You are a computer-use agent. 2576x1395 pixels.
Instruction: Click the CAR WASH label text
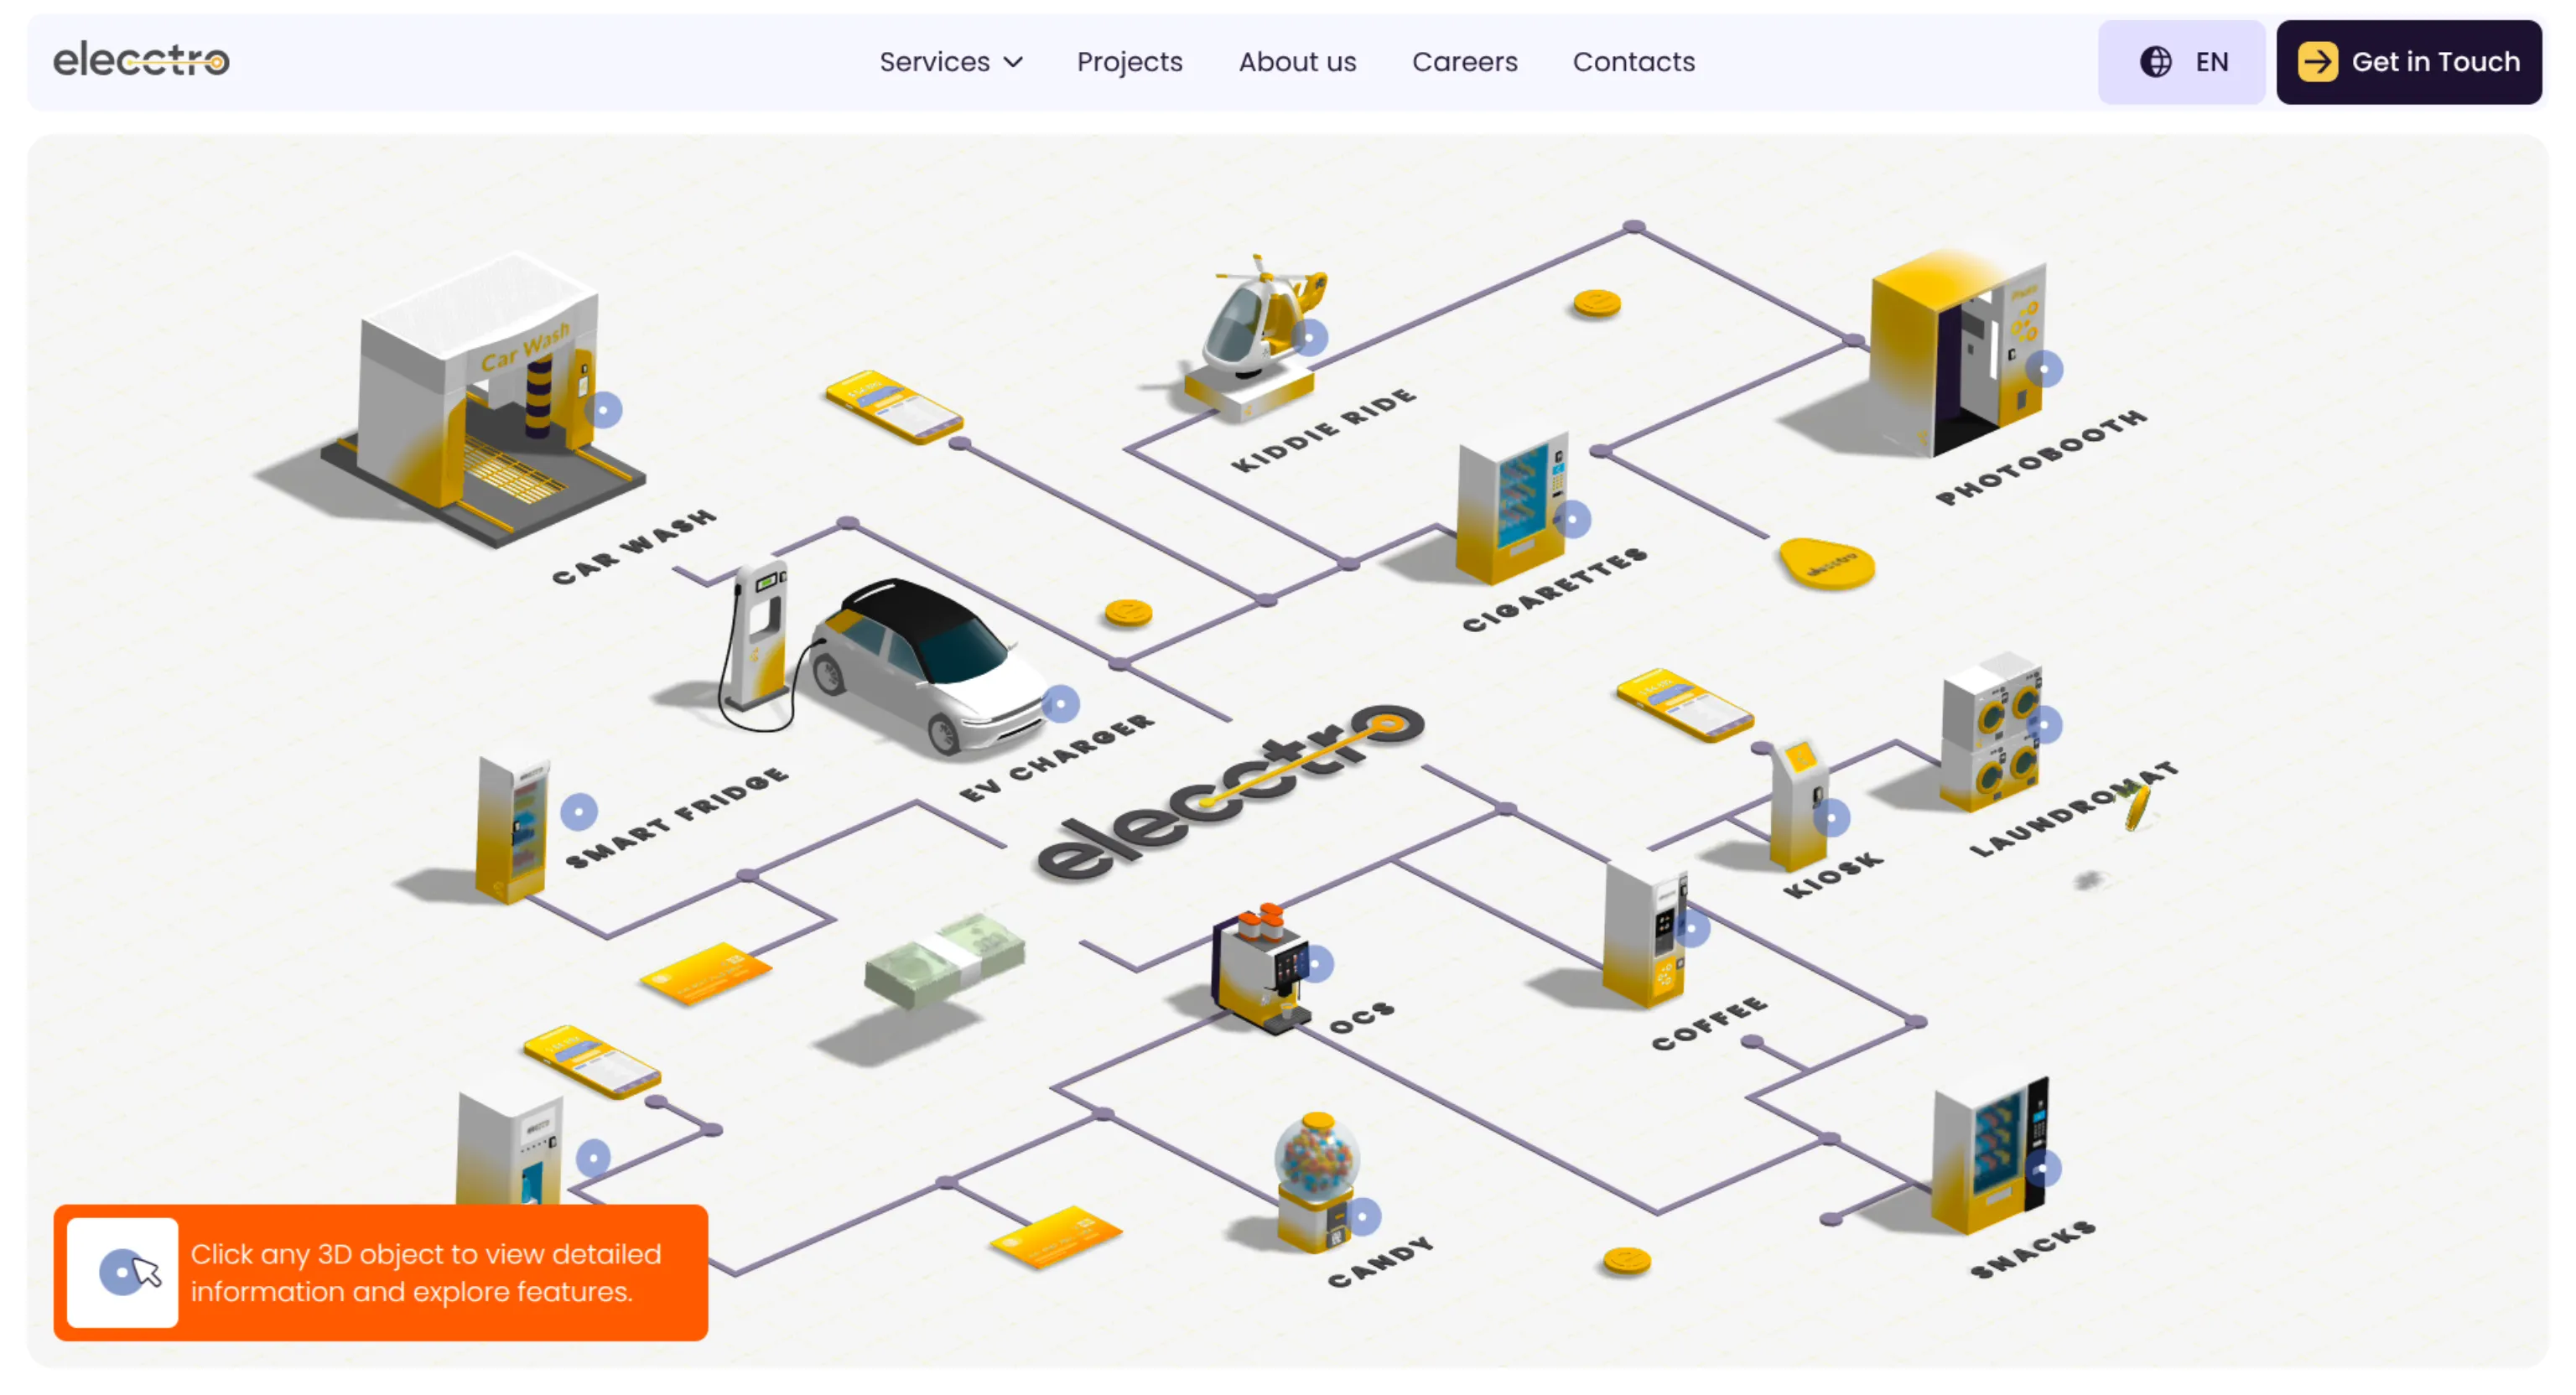[x=634, y=546]
